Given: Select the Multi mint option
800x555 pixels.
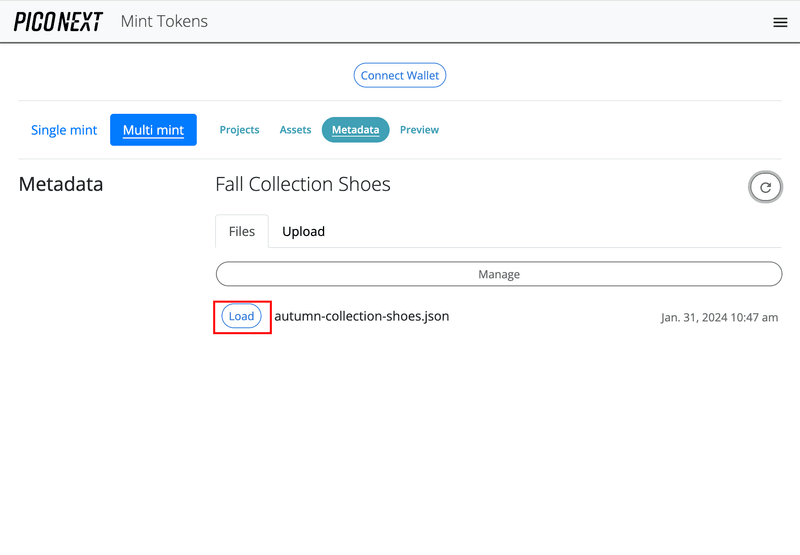Looking at the screenshot, I should (x=153, y=130).
